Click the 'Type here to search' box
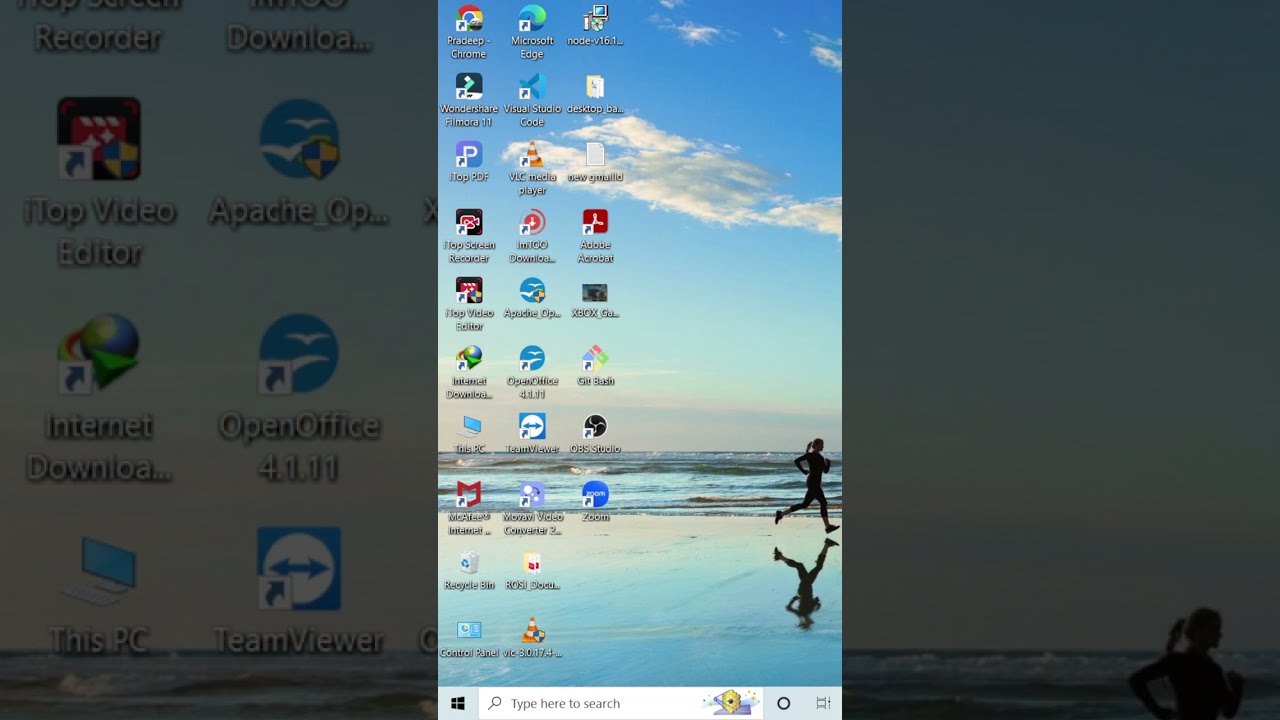The height and width of the screenshot is (720, 1280). point(620,704)
